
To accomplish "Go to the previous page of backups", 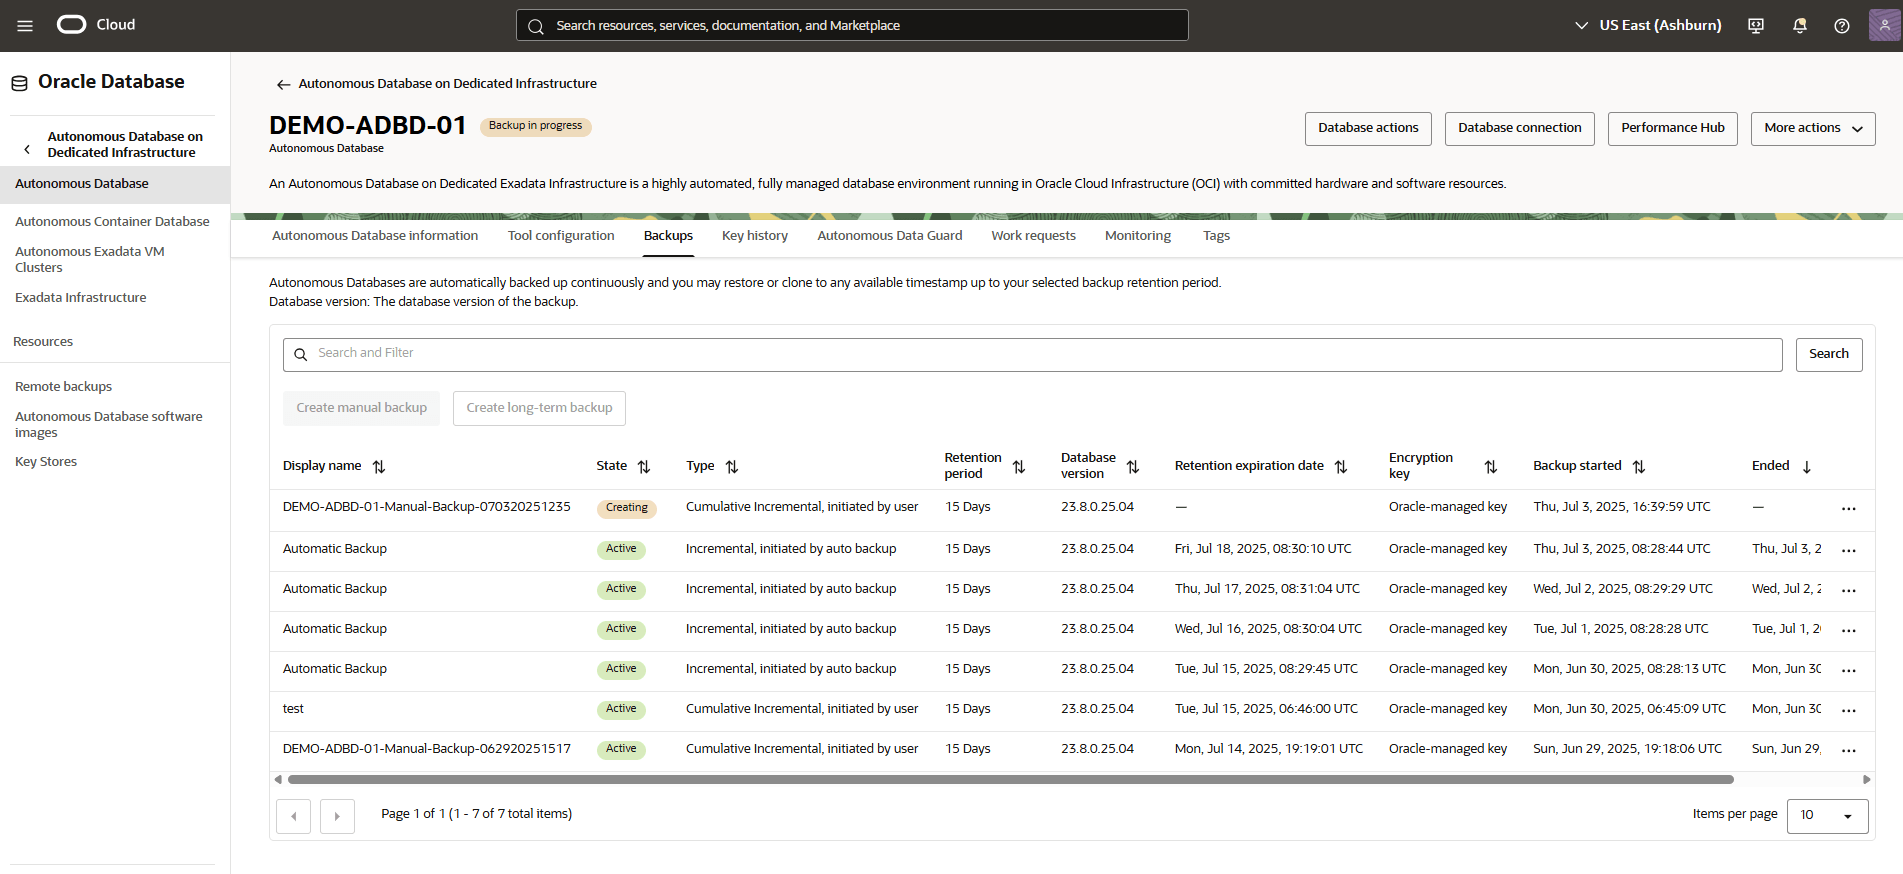I will tap(293, 816).
